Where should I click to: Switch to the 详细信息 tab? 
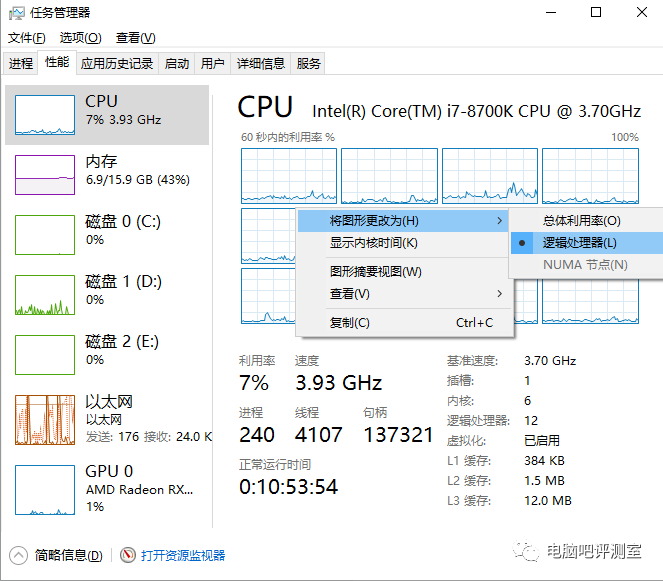pyautogui.click(x=260, y=64)
